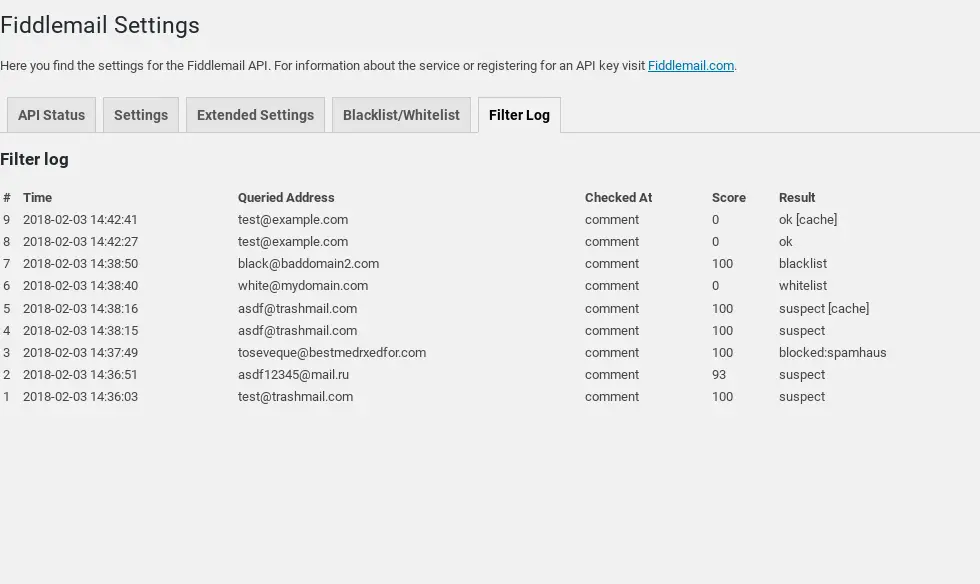Click the 'ok [cache]' result
Image resolution: width=980 pixels, height=584 pixels.
click(808, 219)
